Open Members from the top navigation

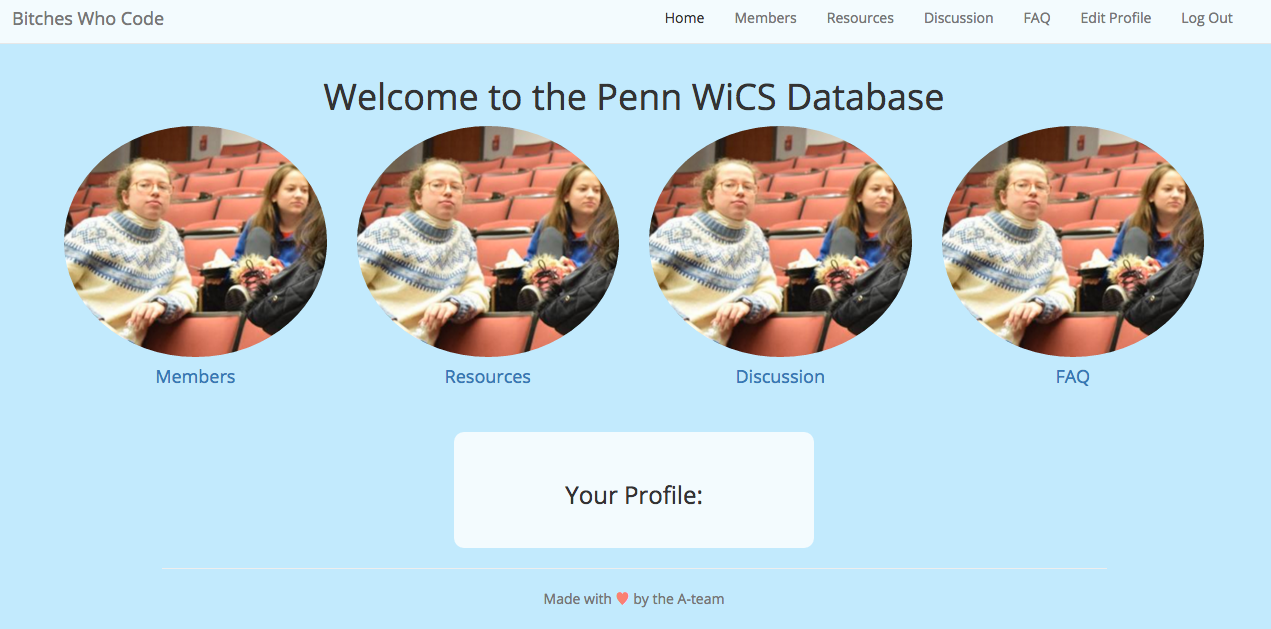tap(765, 18)
